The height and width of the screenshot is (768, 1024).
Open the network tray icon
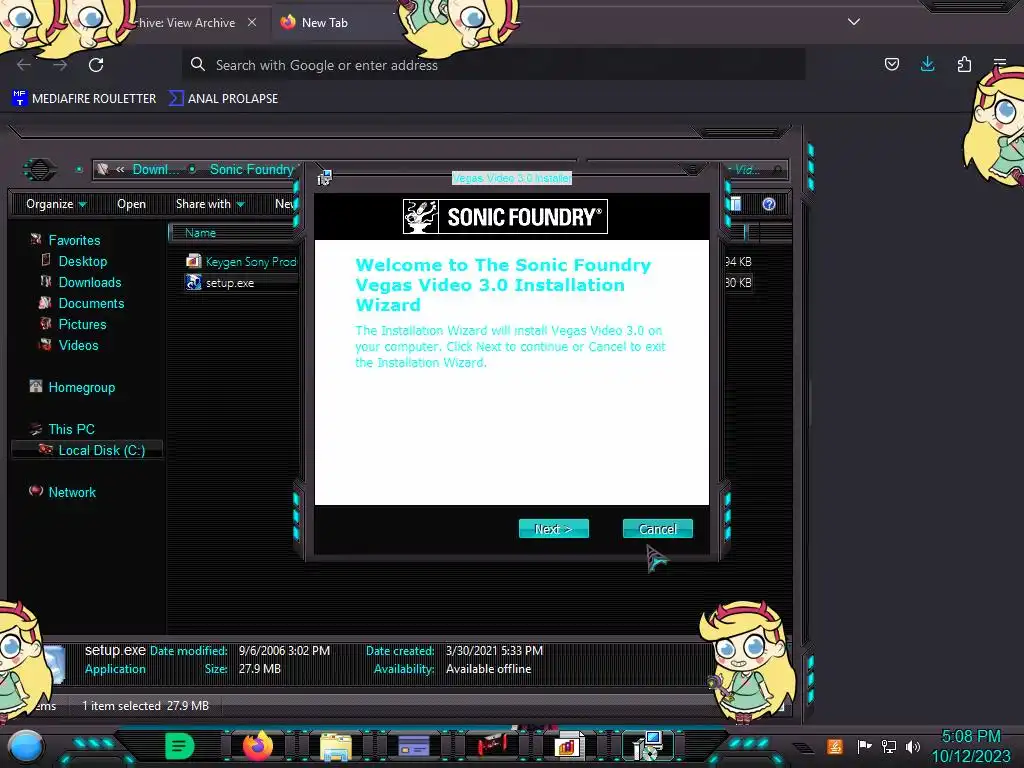[x=889, y=746]
